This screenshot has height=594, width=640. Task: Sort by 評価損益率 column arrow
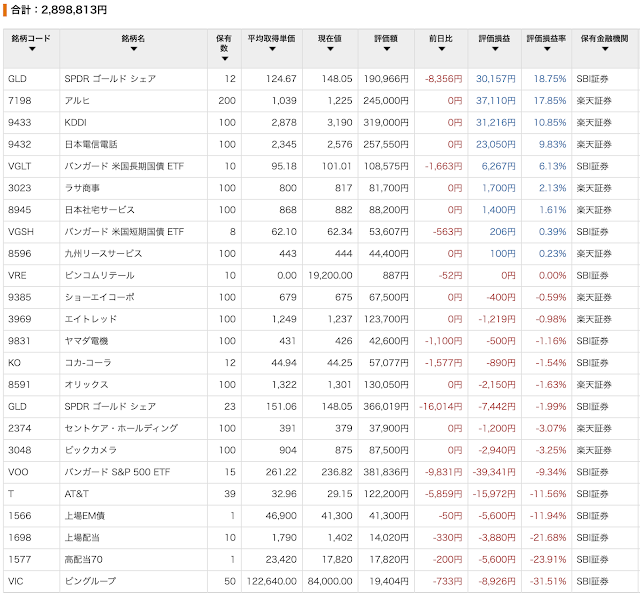[547, 49]
